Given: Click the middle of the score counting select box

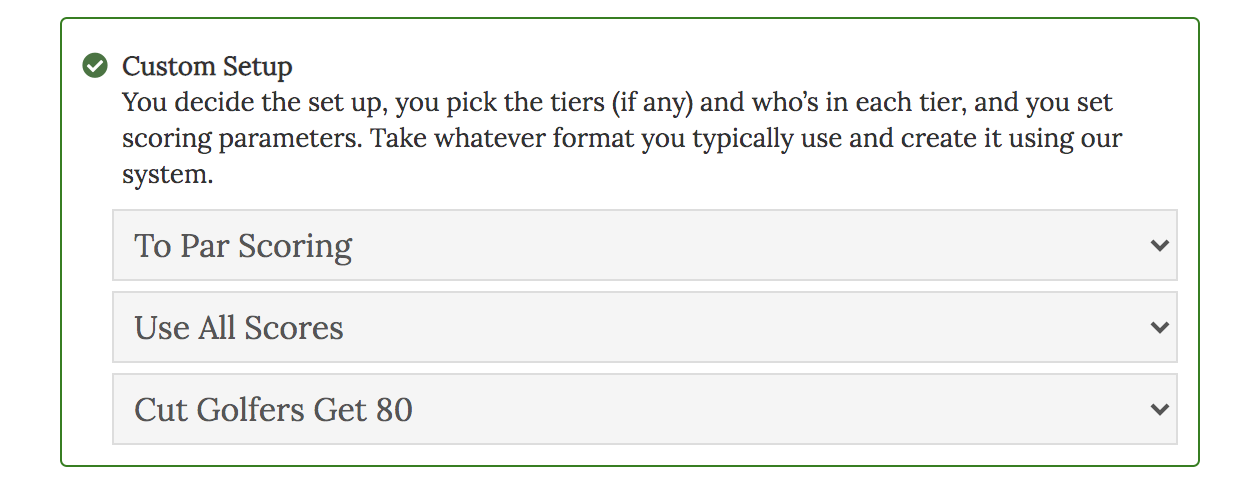Looking at the screenshot, I should (x=644, y=327).
